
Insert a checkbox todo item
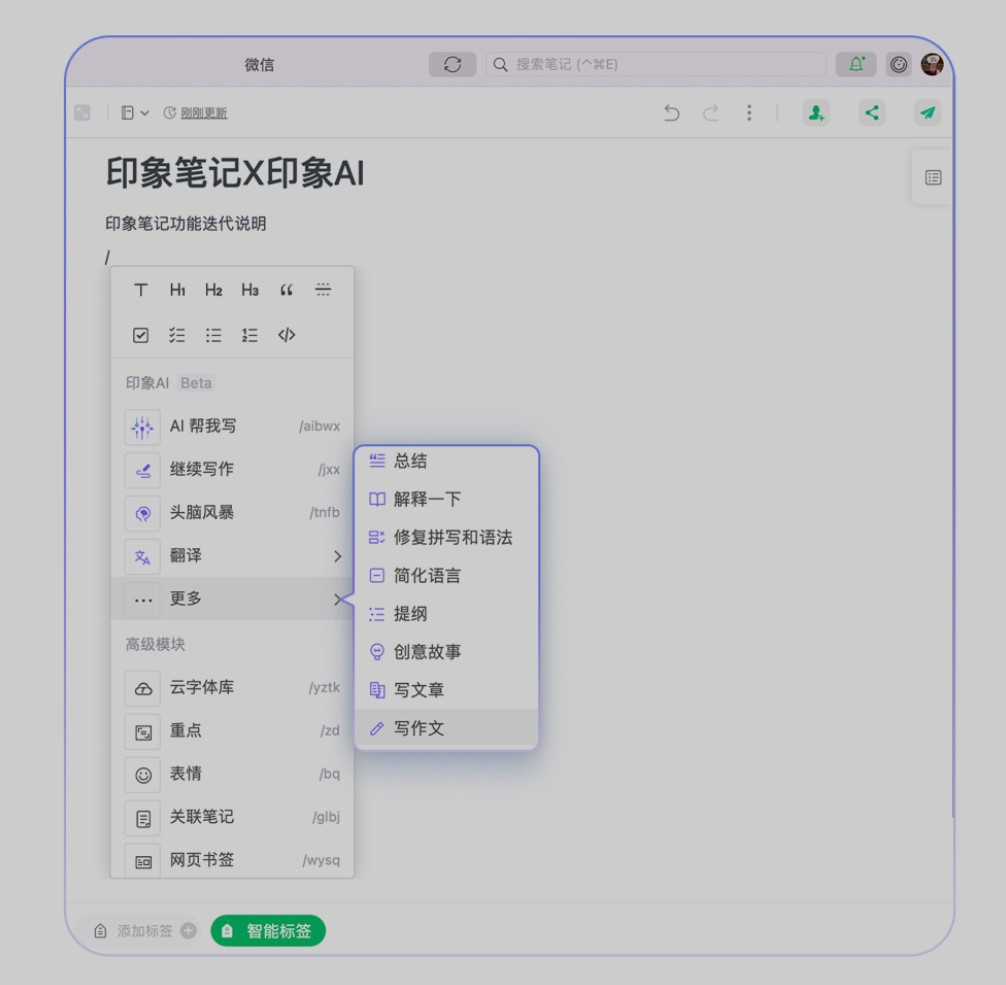[x=141, y=335]
